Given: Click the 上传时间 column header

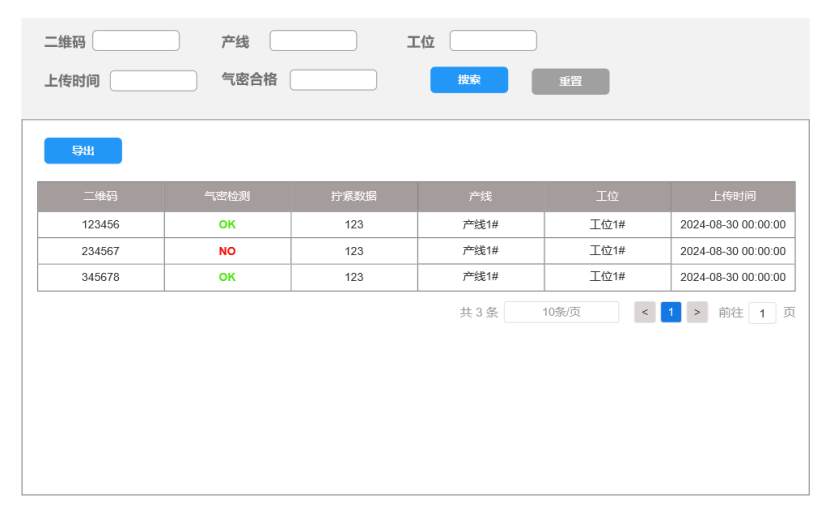Looking at the screenshot, I should click(733, 196).
